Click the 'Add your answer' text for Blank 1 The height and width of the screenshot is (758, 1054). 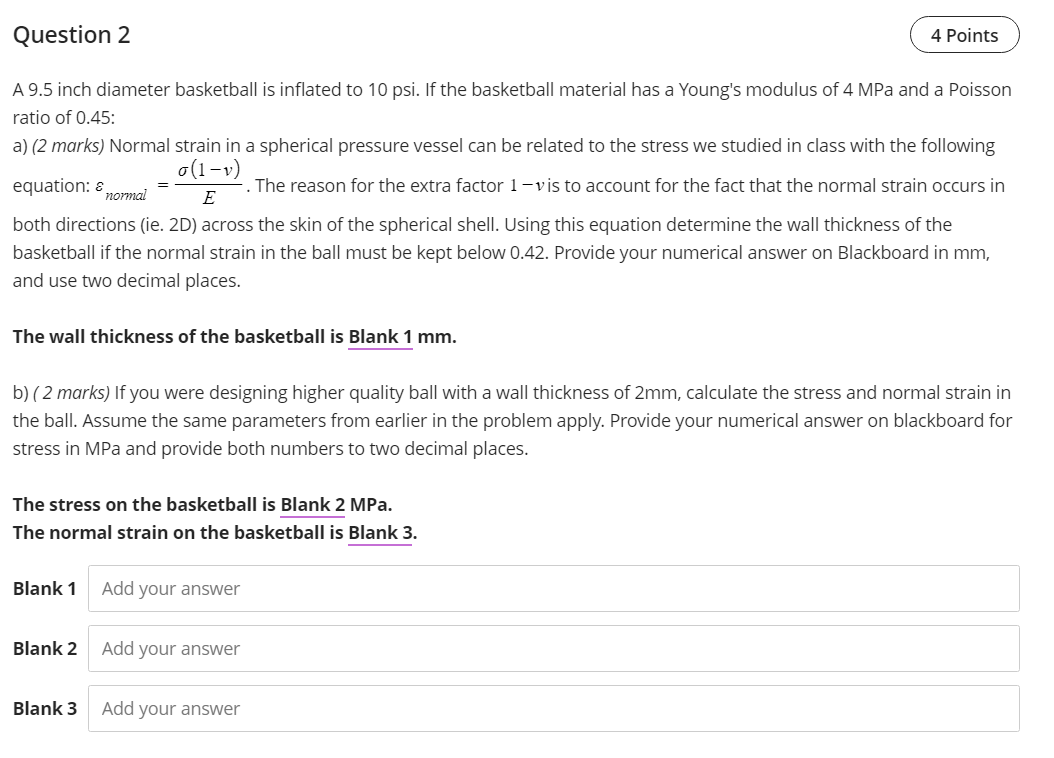(x=168, y=588)
